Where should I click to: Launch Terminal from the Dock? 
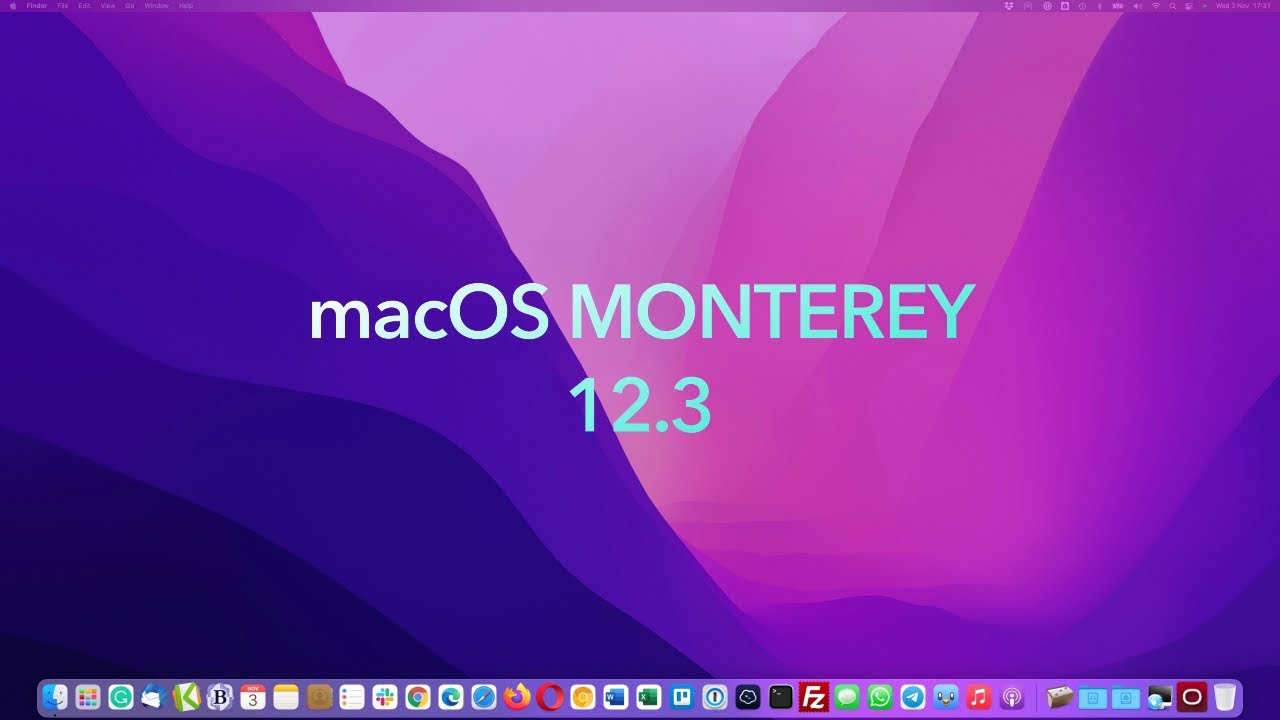click(x=781, y=697)
